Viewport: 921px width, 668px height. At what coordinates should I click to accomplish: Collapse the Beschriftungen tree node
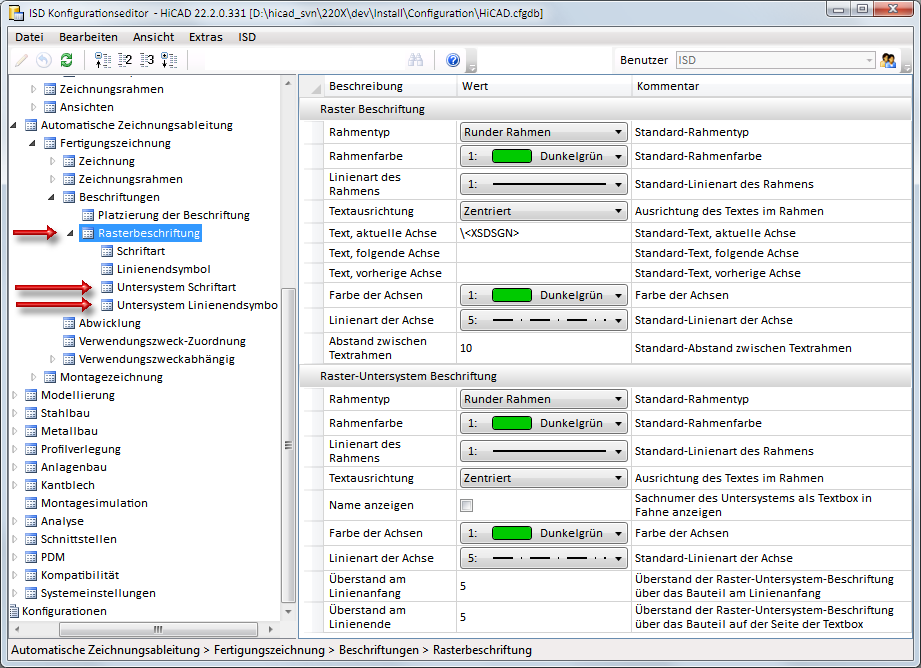click(53, 197)
